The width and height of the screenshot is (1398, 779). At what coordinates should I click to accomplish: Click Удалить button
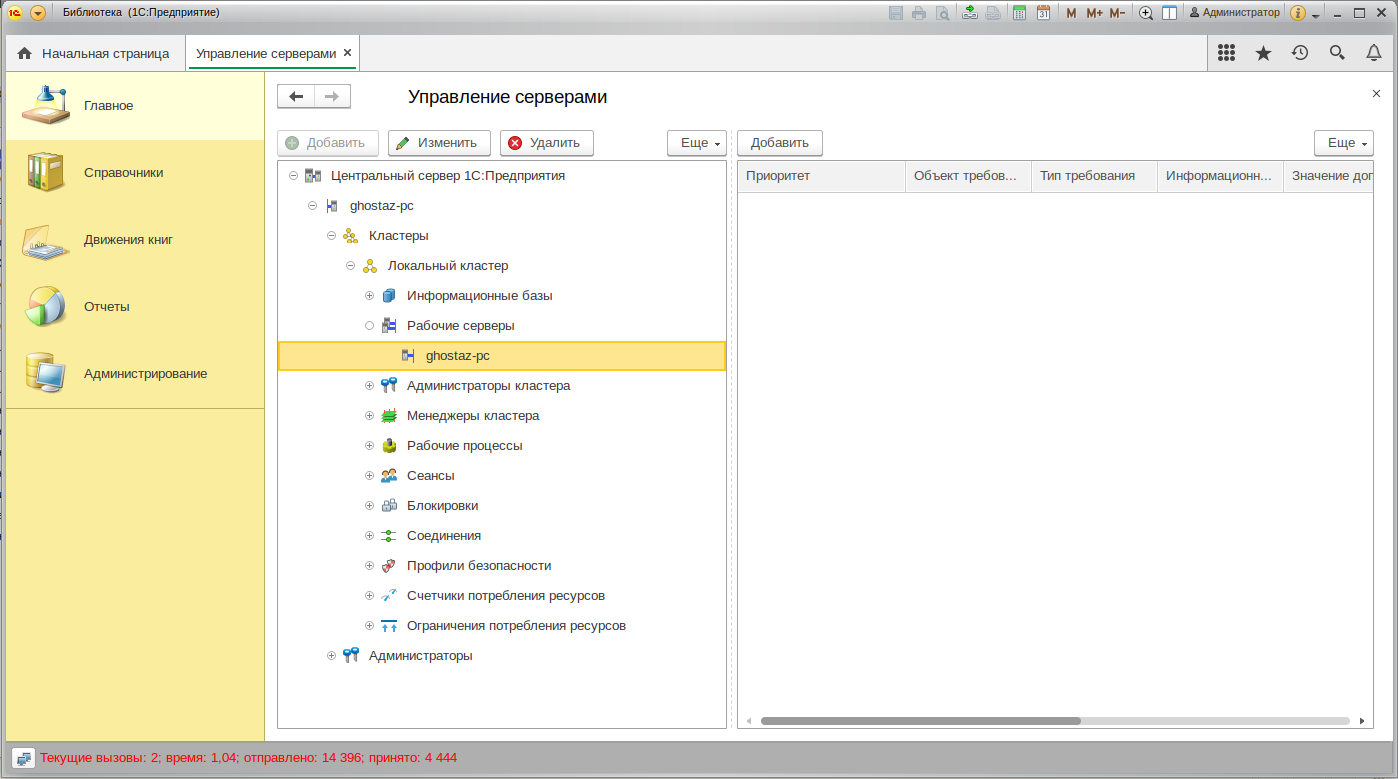click(547, 143)
